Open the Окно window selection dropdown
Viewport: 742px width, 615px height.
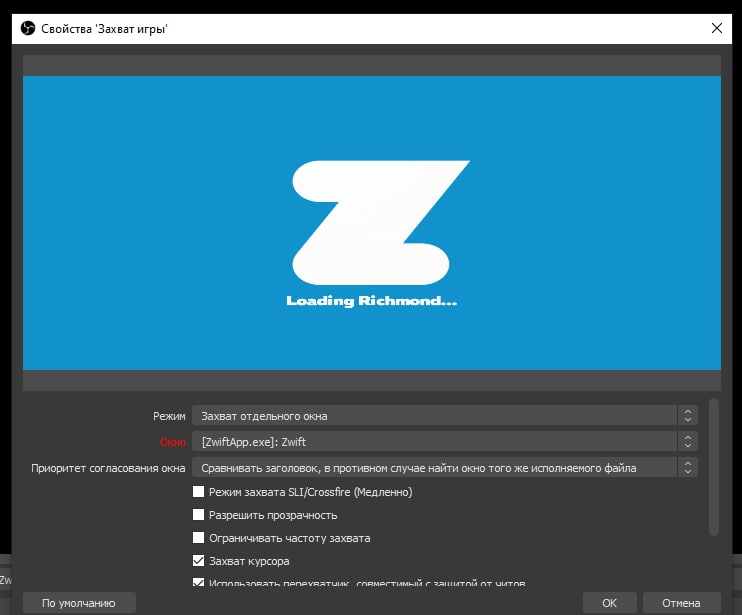(x=444, y=442)
